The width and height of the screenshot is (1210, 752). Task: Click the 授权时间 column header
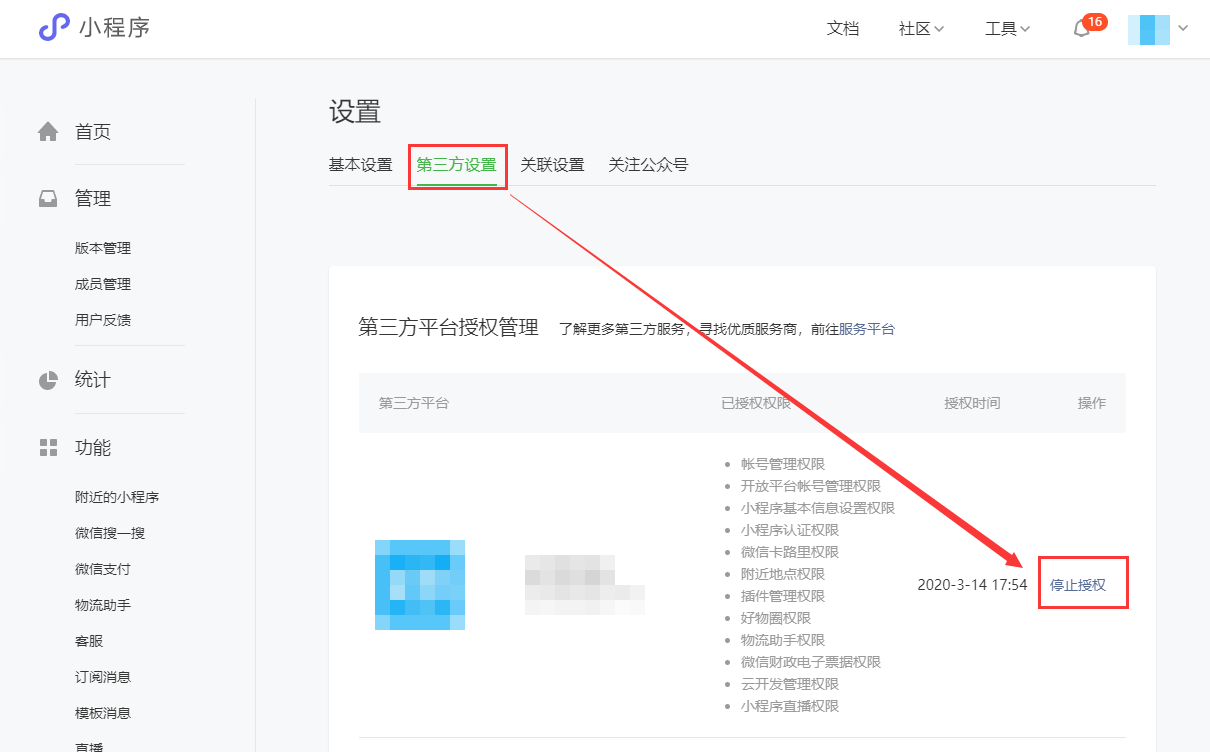972,403
